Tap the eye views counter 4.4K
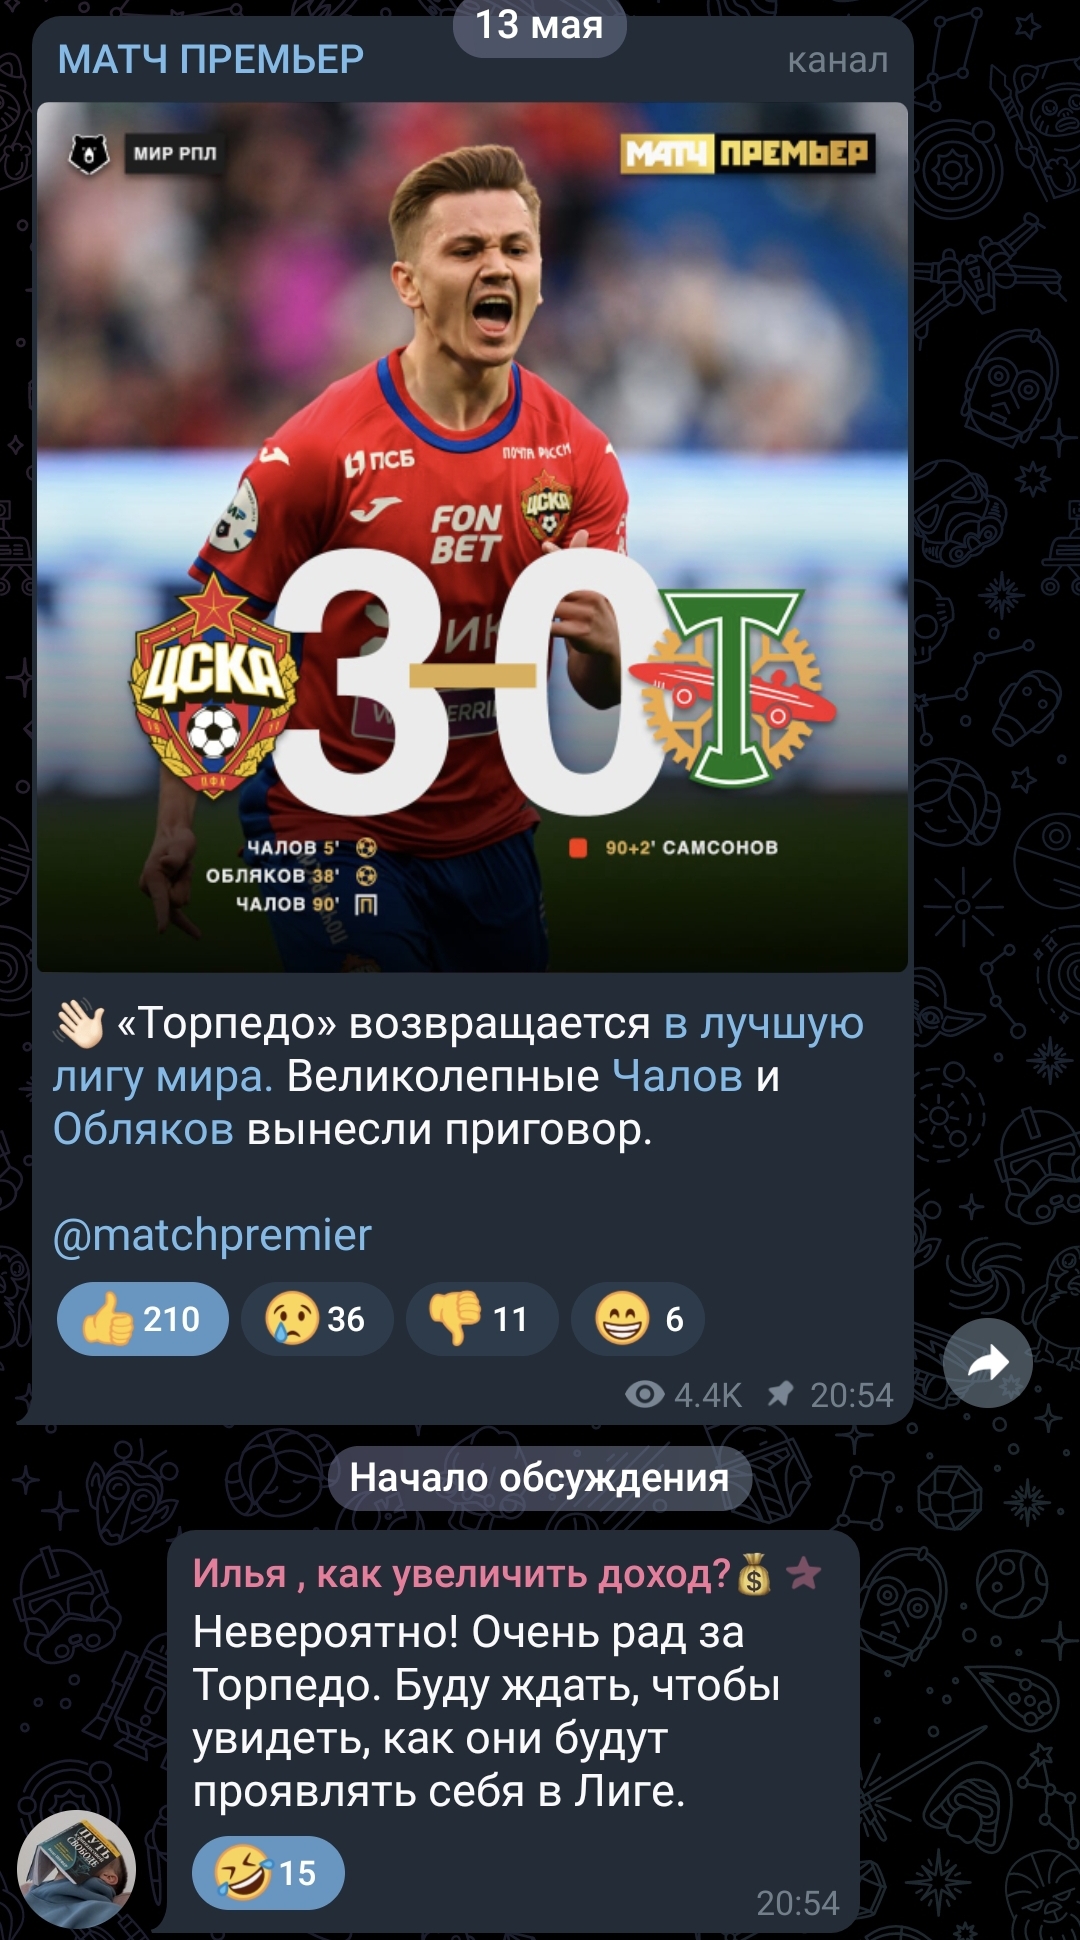This screenshot has width=1080, height=1940. tap(683, 1395)
